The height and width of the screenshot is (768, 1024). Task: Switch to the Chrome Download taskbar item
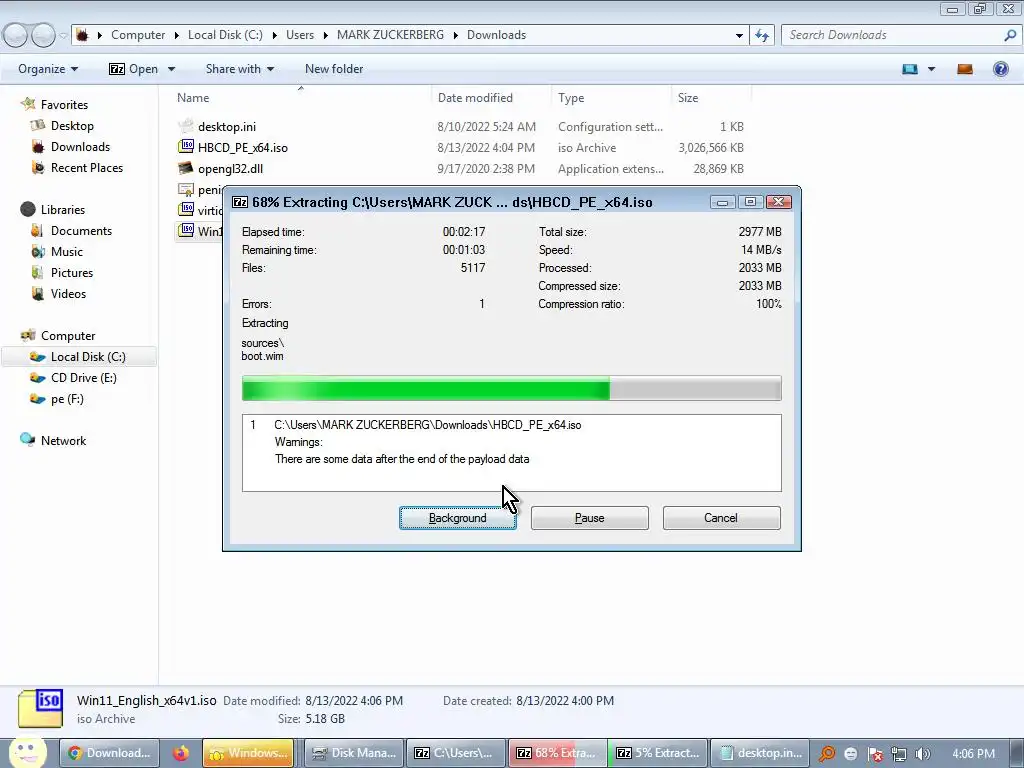point(110,753)
